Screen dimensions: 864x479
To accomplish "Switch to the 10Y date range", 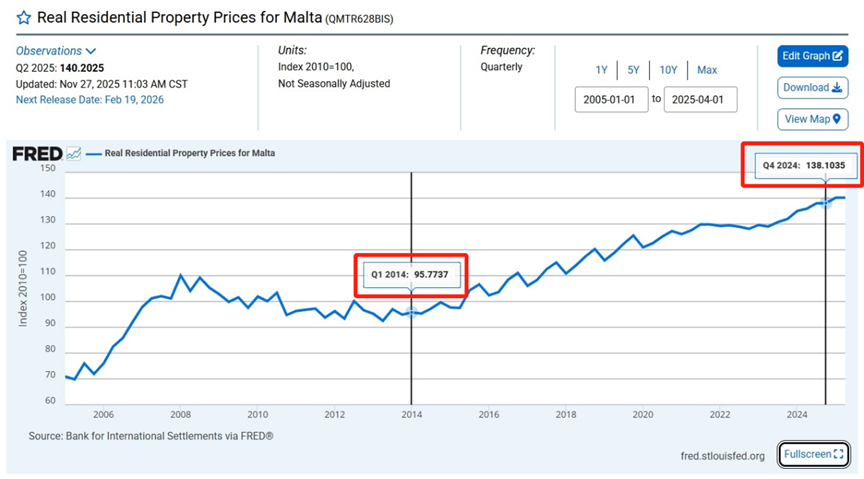I will (667, 70).
